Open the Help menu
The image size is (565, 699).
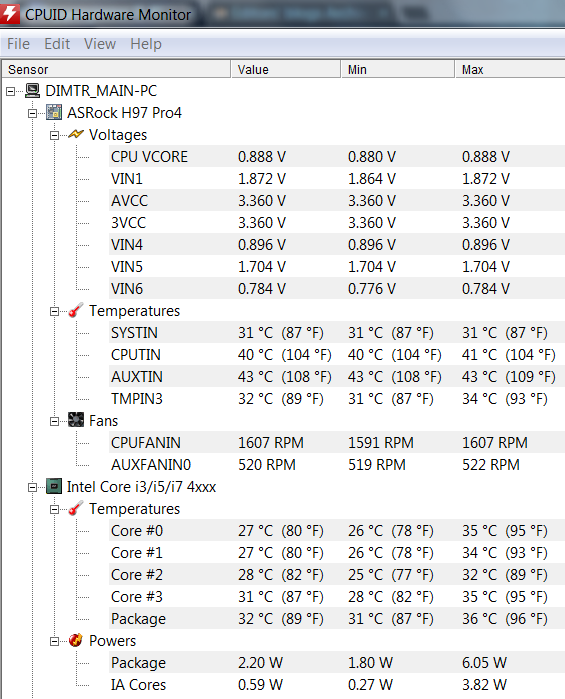(x=146, y=44)
